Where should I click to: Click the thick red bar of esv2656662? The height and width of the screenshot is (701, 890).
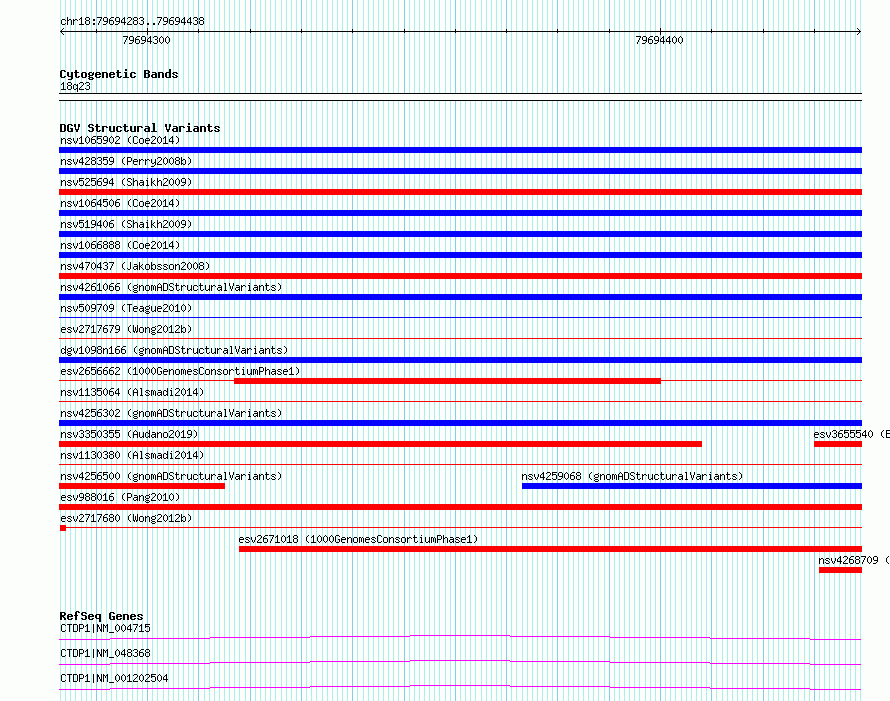(447, 381)
